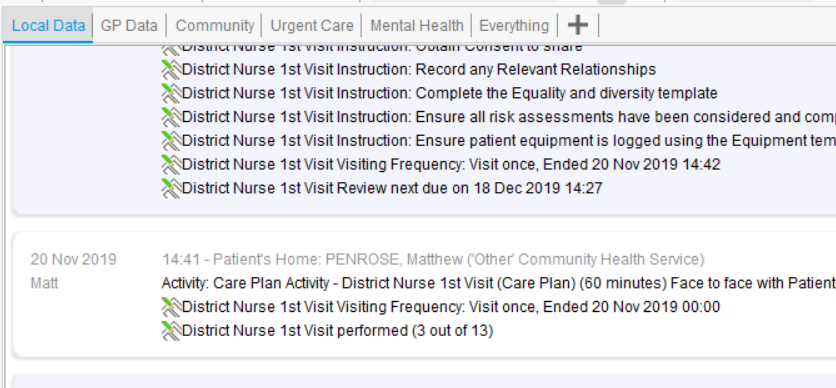Click care plan icon beside Record any Relevant Relationships

point(171,70)
